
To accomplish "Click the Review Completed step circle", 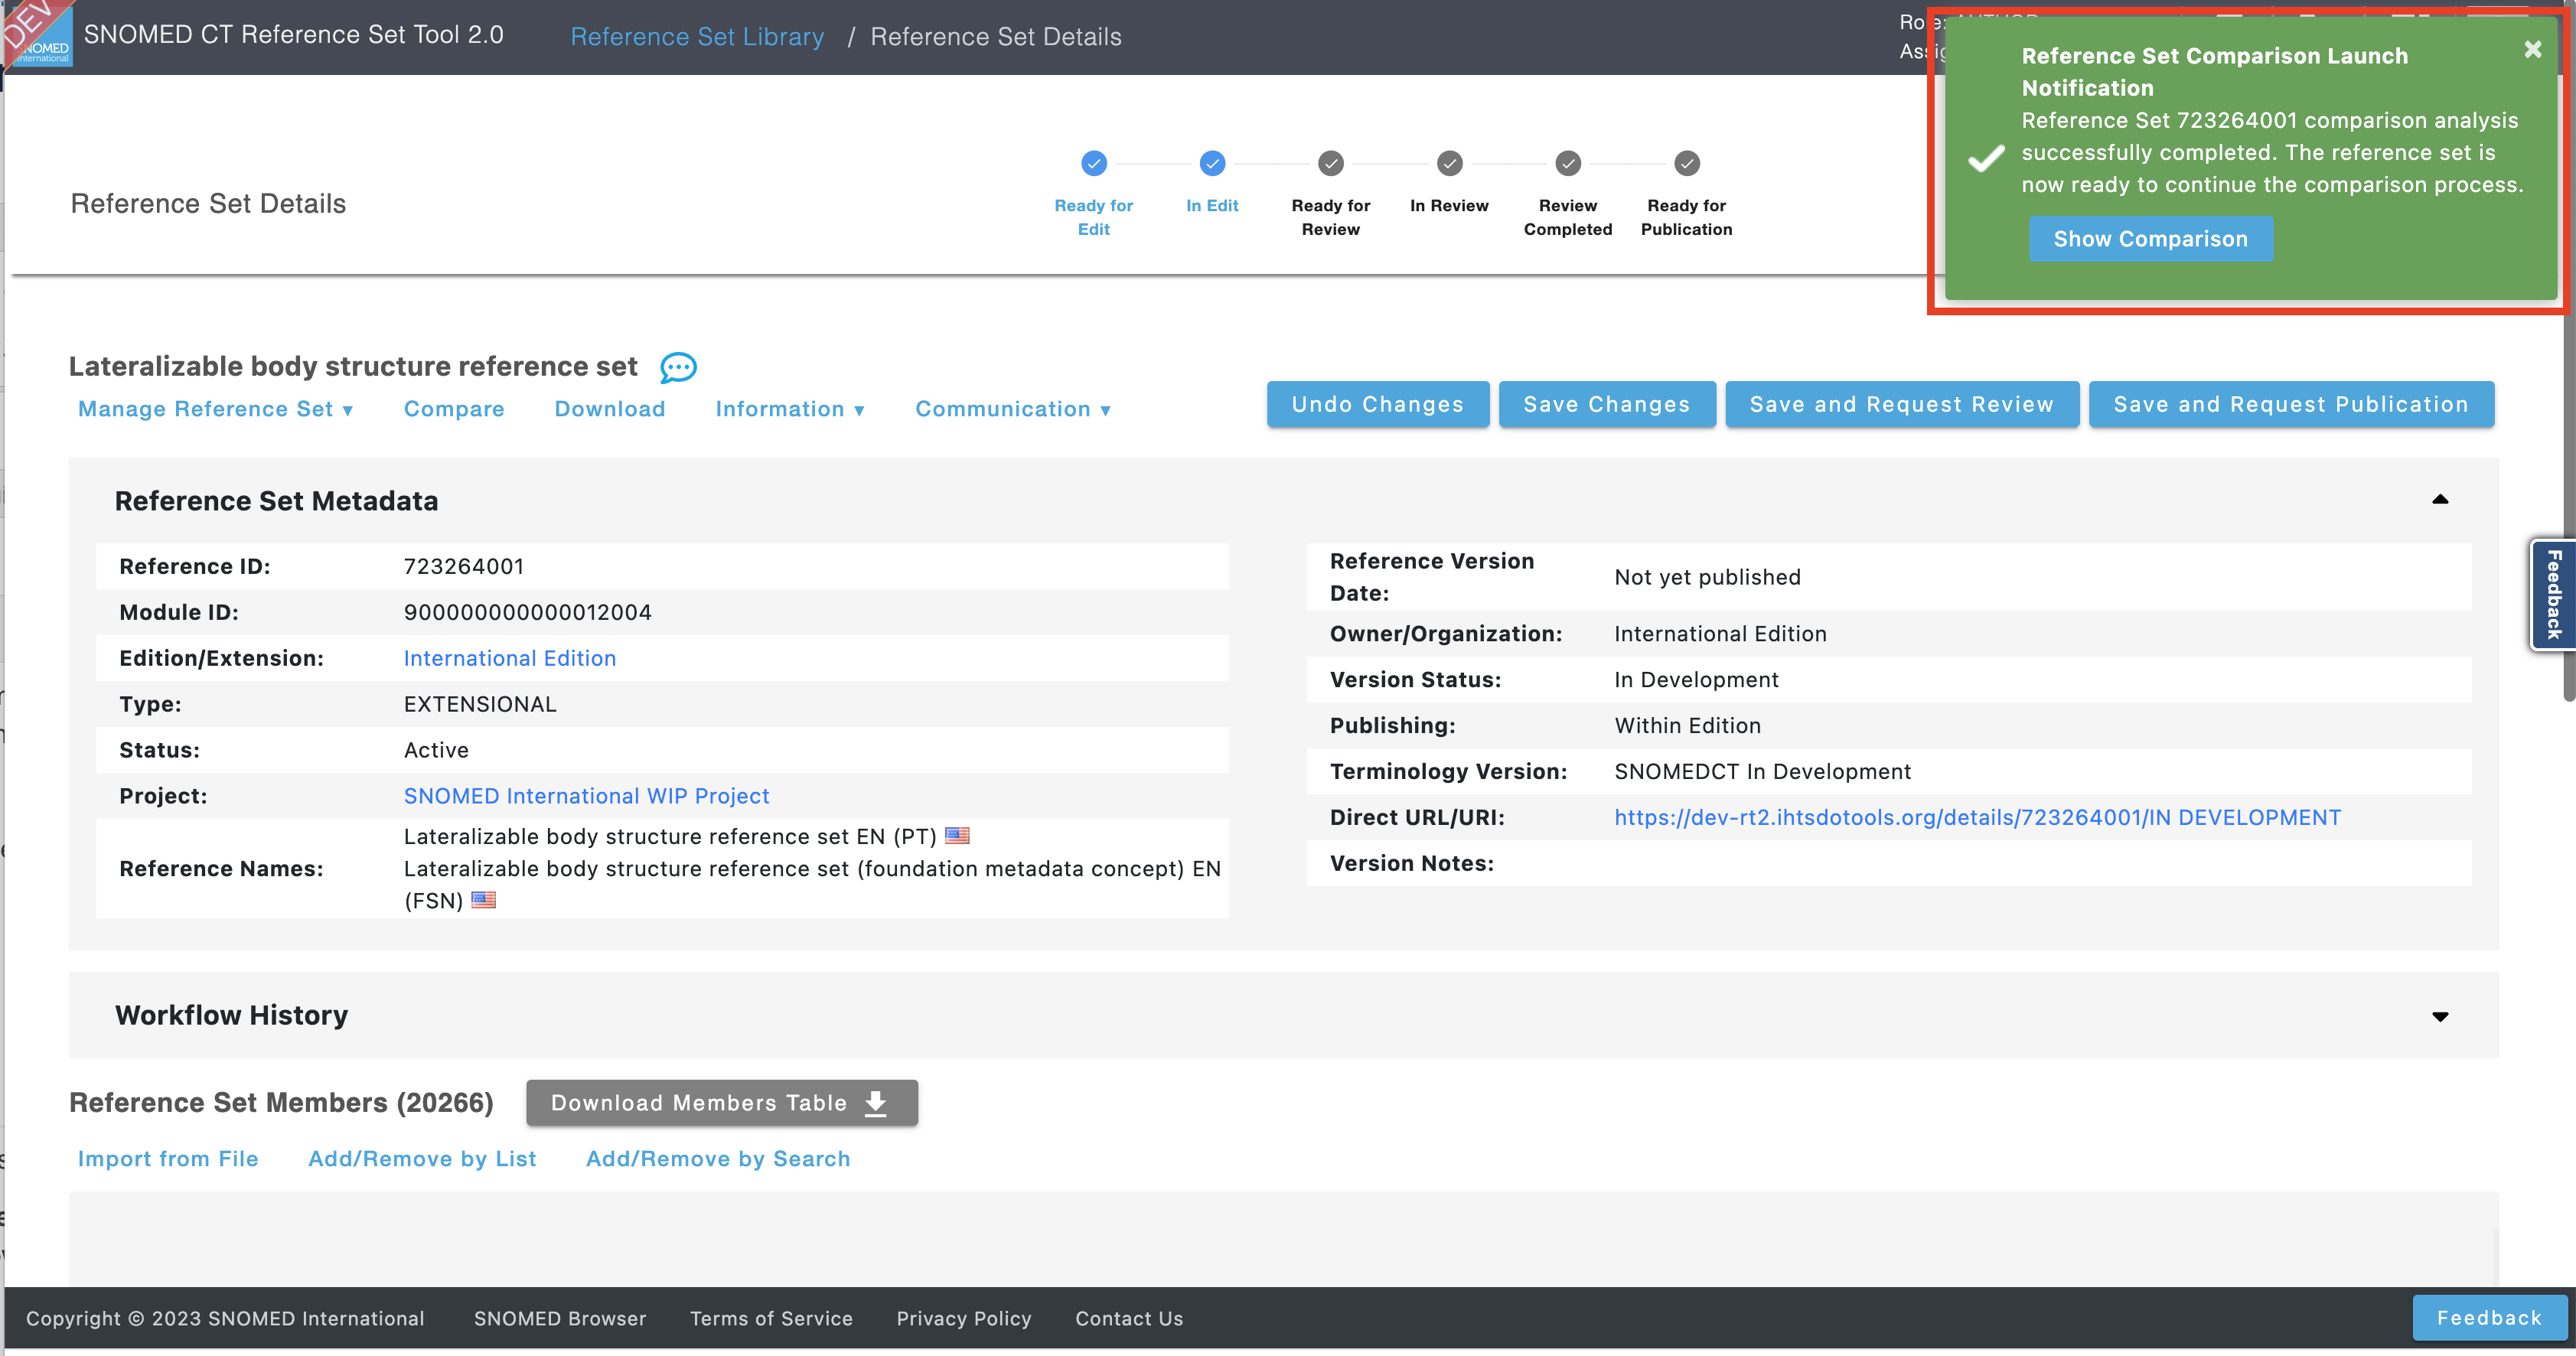I will [x=1568, y=162].
